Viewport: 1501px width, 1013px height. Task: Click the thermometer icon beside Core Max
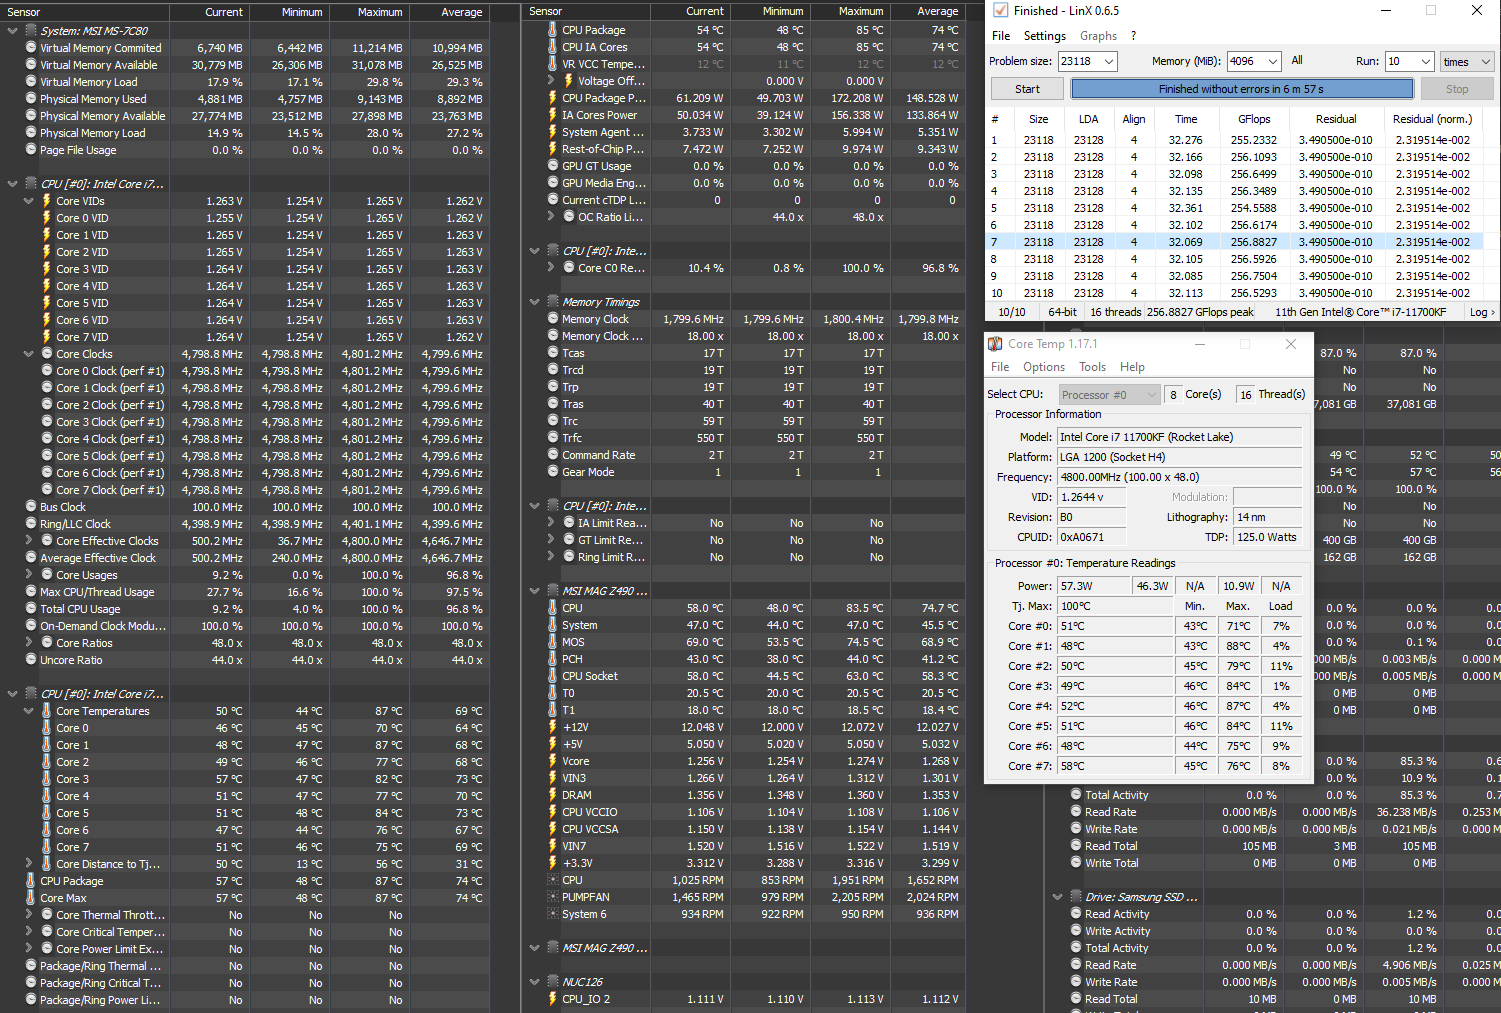pos(31,898)
